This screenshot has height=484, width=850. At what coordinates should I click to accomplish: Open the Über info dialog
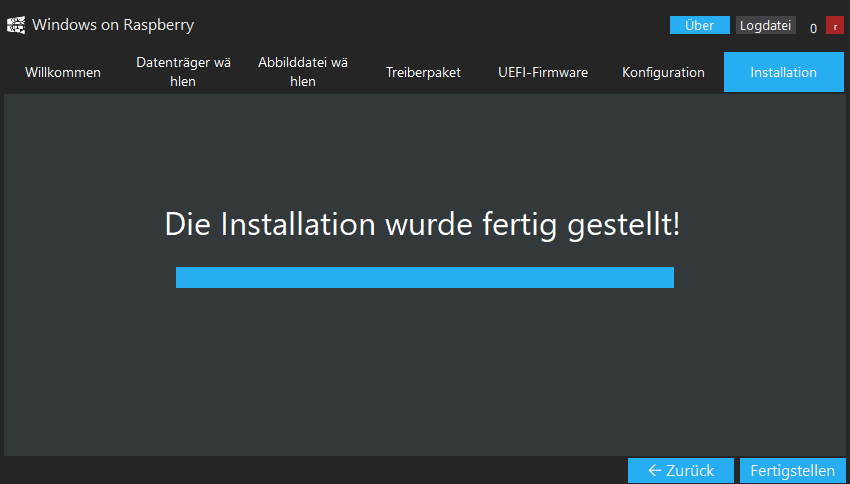coord(700,25)
